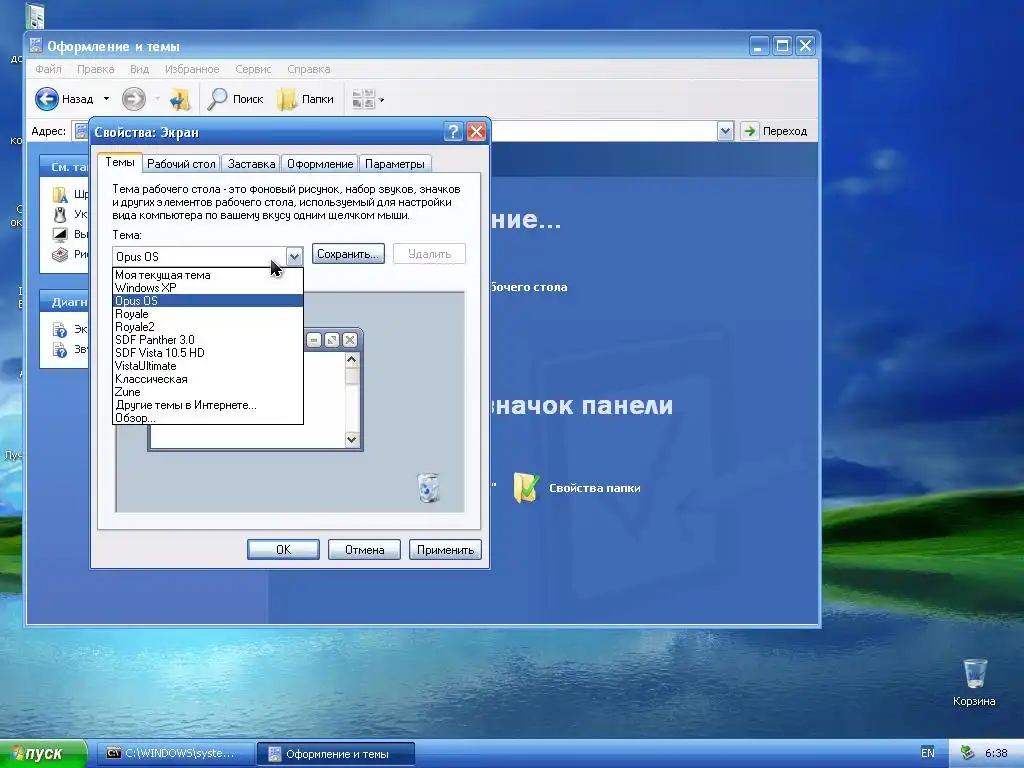Screen dimensions: 1024x768
Task: Click Оформление и темы taskbar button
Action: coord(336,754)
